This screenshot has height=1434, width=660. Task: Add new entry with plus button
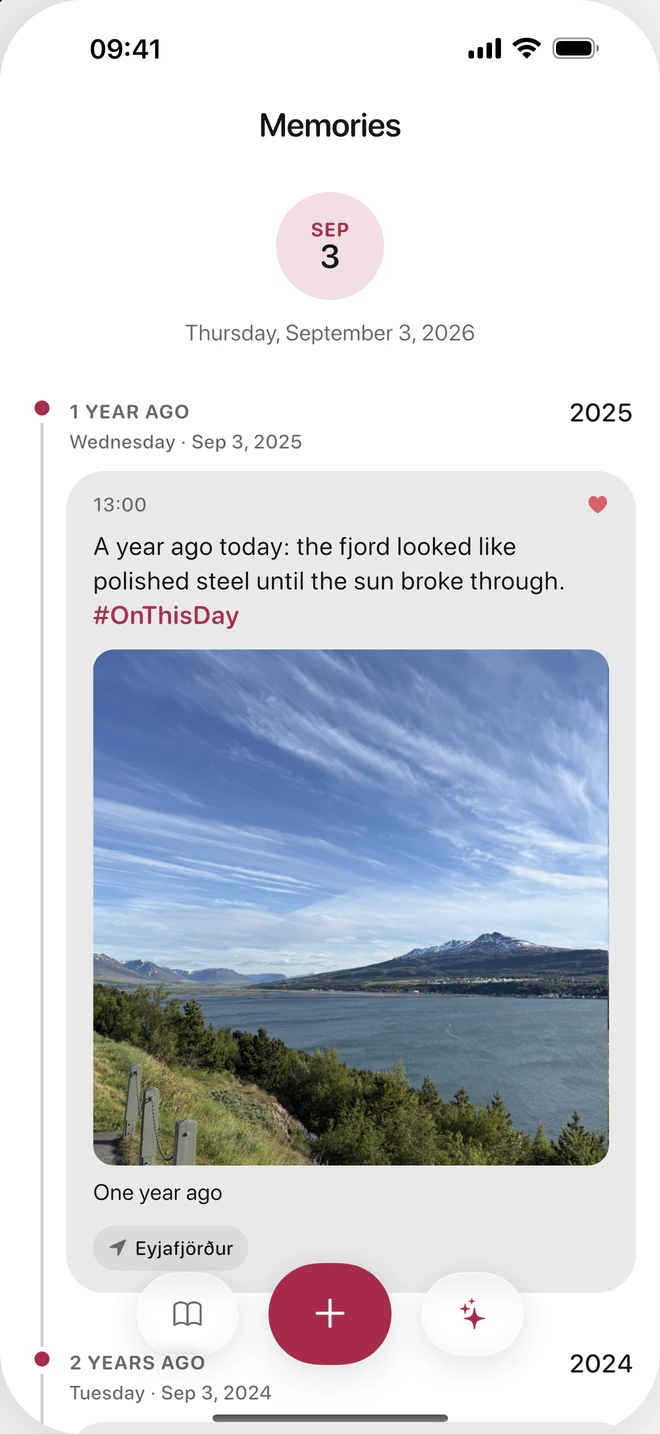coord(330,1314)
